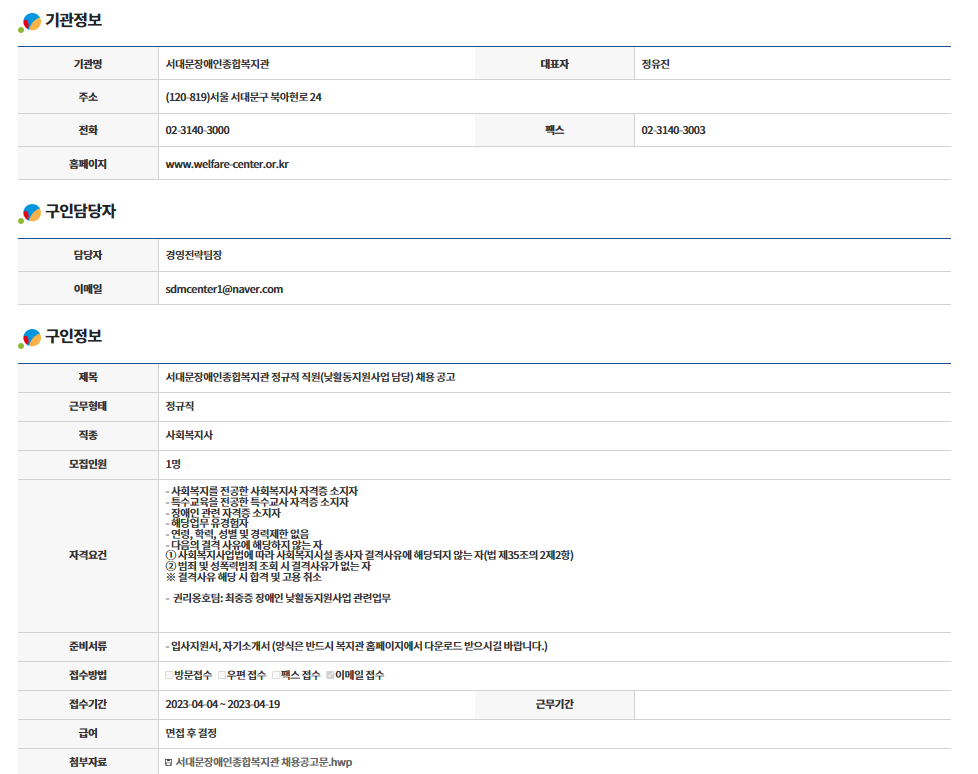This screenshot has width=978, height=774.
Task: Click the 제목 label cell
Action: coord(88,377)
